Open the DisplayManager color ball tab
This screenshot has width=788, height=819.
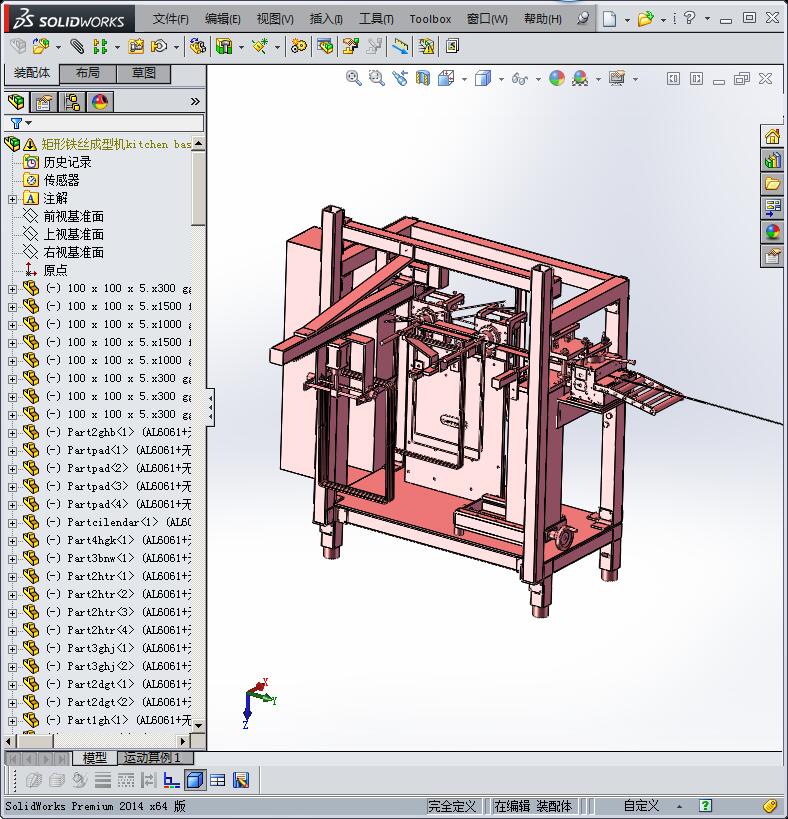100,101
